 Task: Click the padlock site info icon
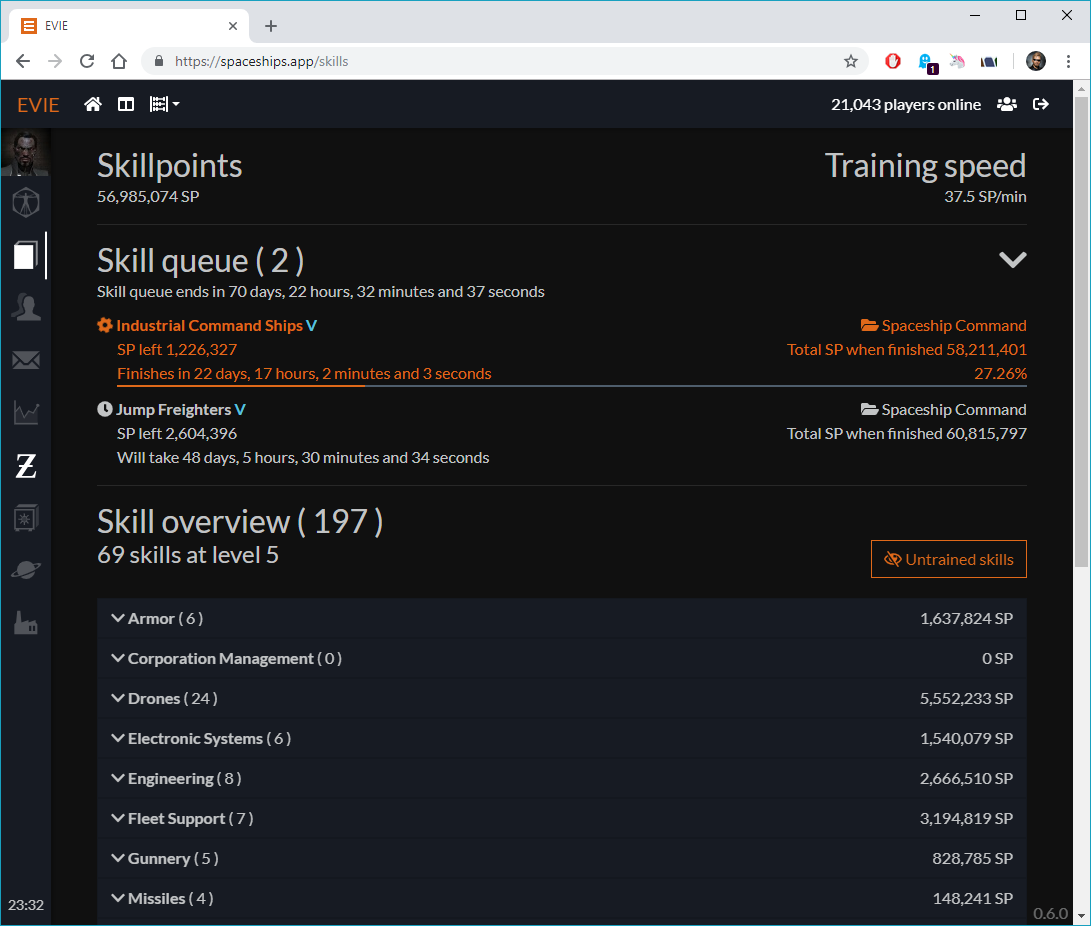pyautogui.click(x=159, y=61)
